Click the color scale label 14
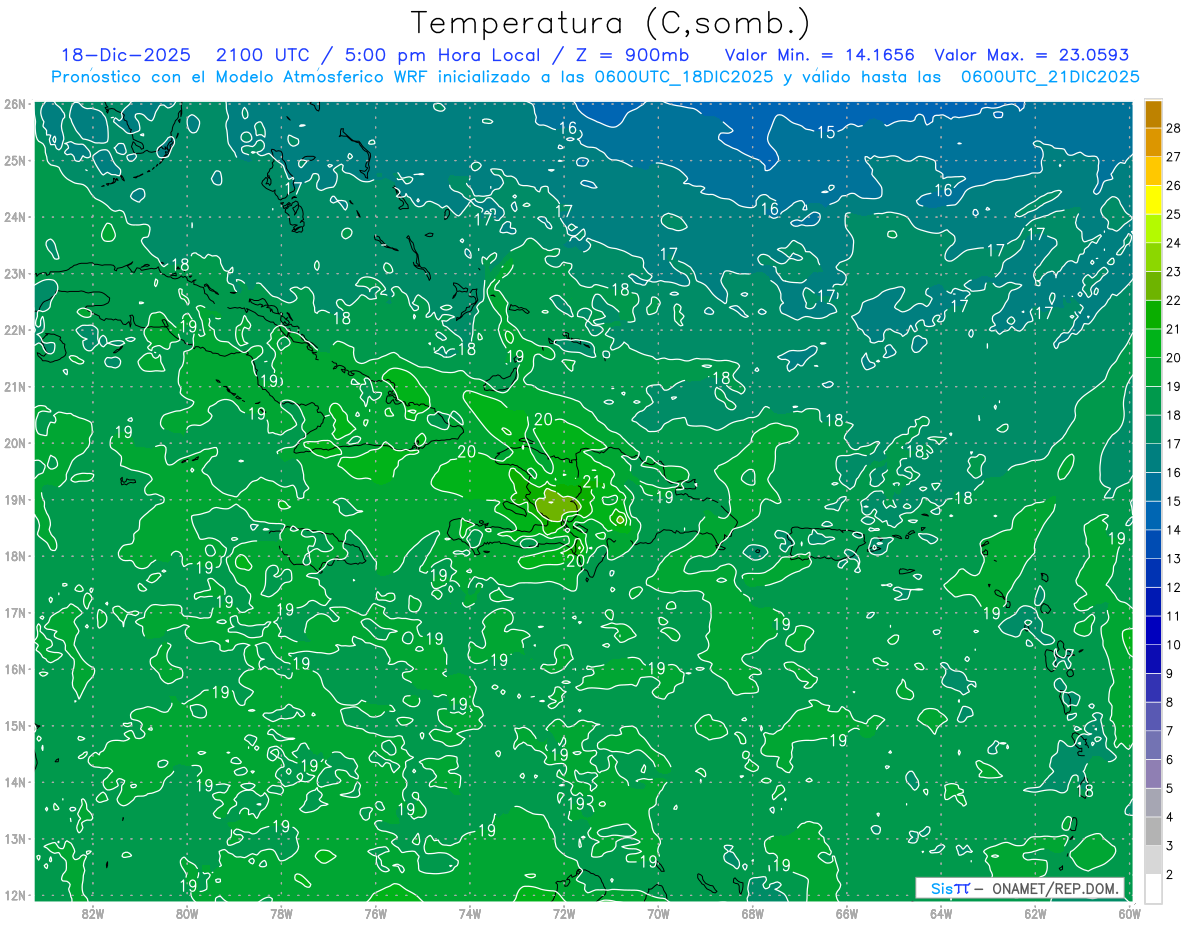Viewport: 1200px width, 927px height. pyautogui.click(x=1173, y=530)
